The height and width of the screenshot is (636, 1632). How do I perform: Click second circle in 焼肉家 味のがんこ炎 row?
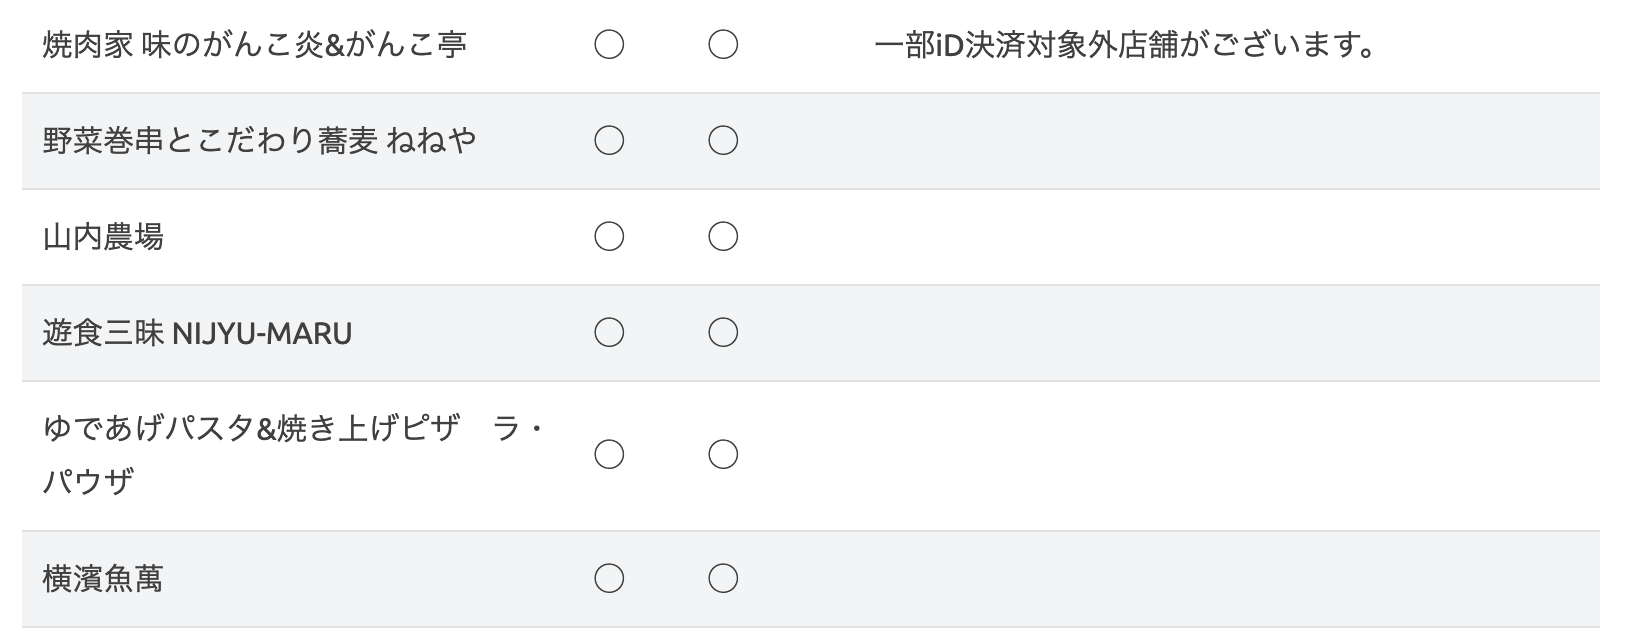pyautogui.click(x=723, y=45)
